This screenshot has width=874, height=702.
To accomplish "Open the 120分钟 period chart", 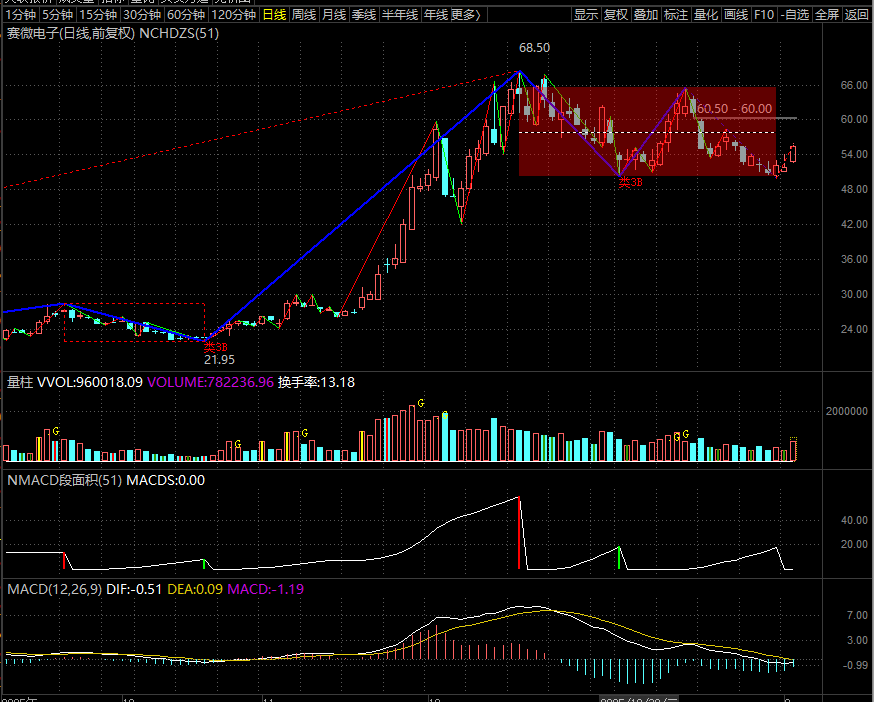I will tap(234, 14).
